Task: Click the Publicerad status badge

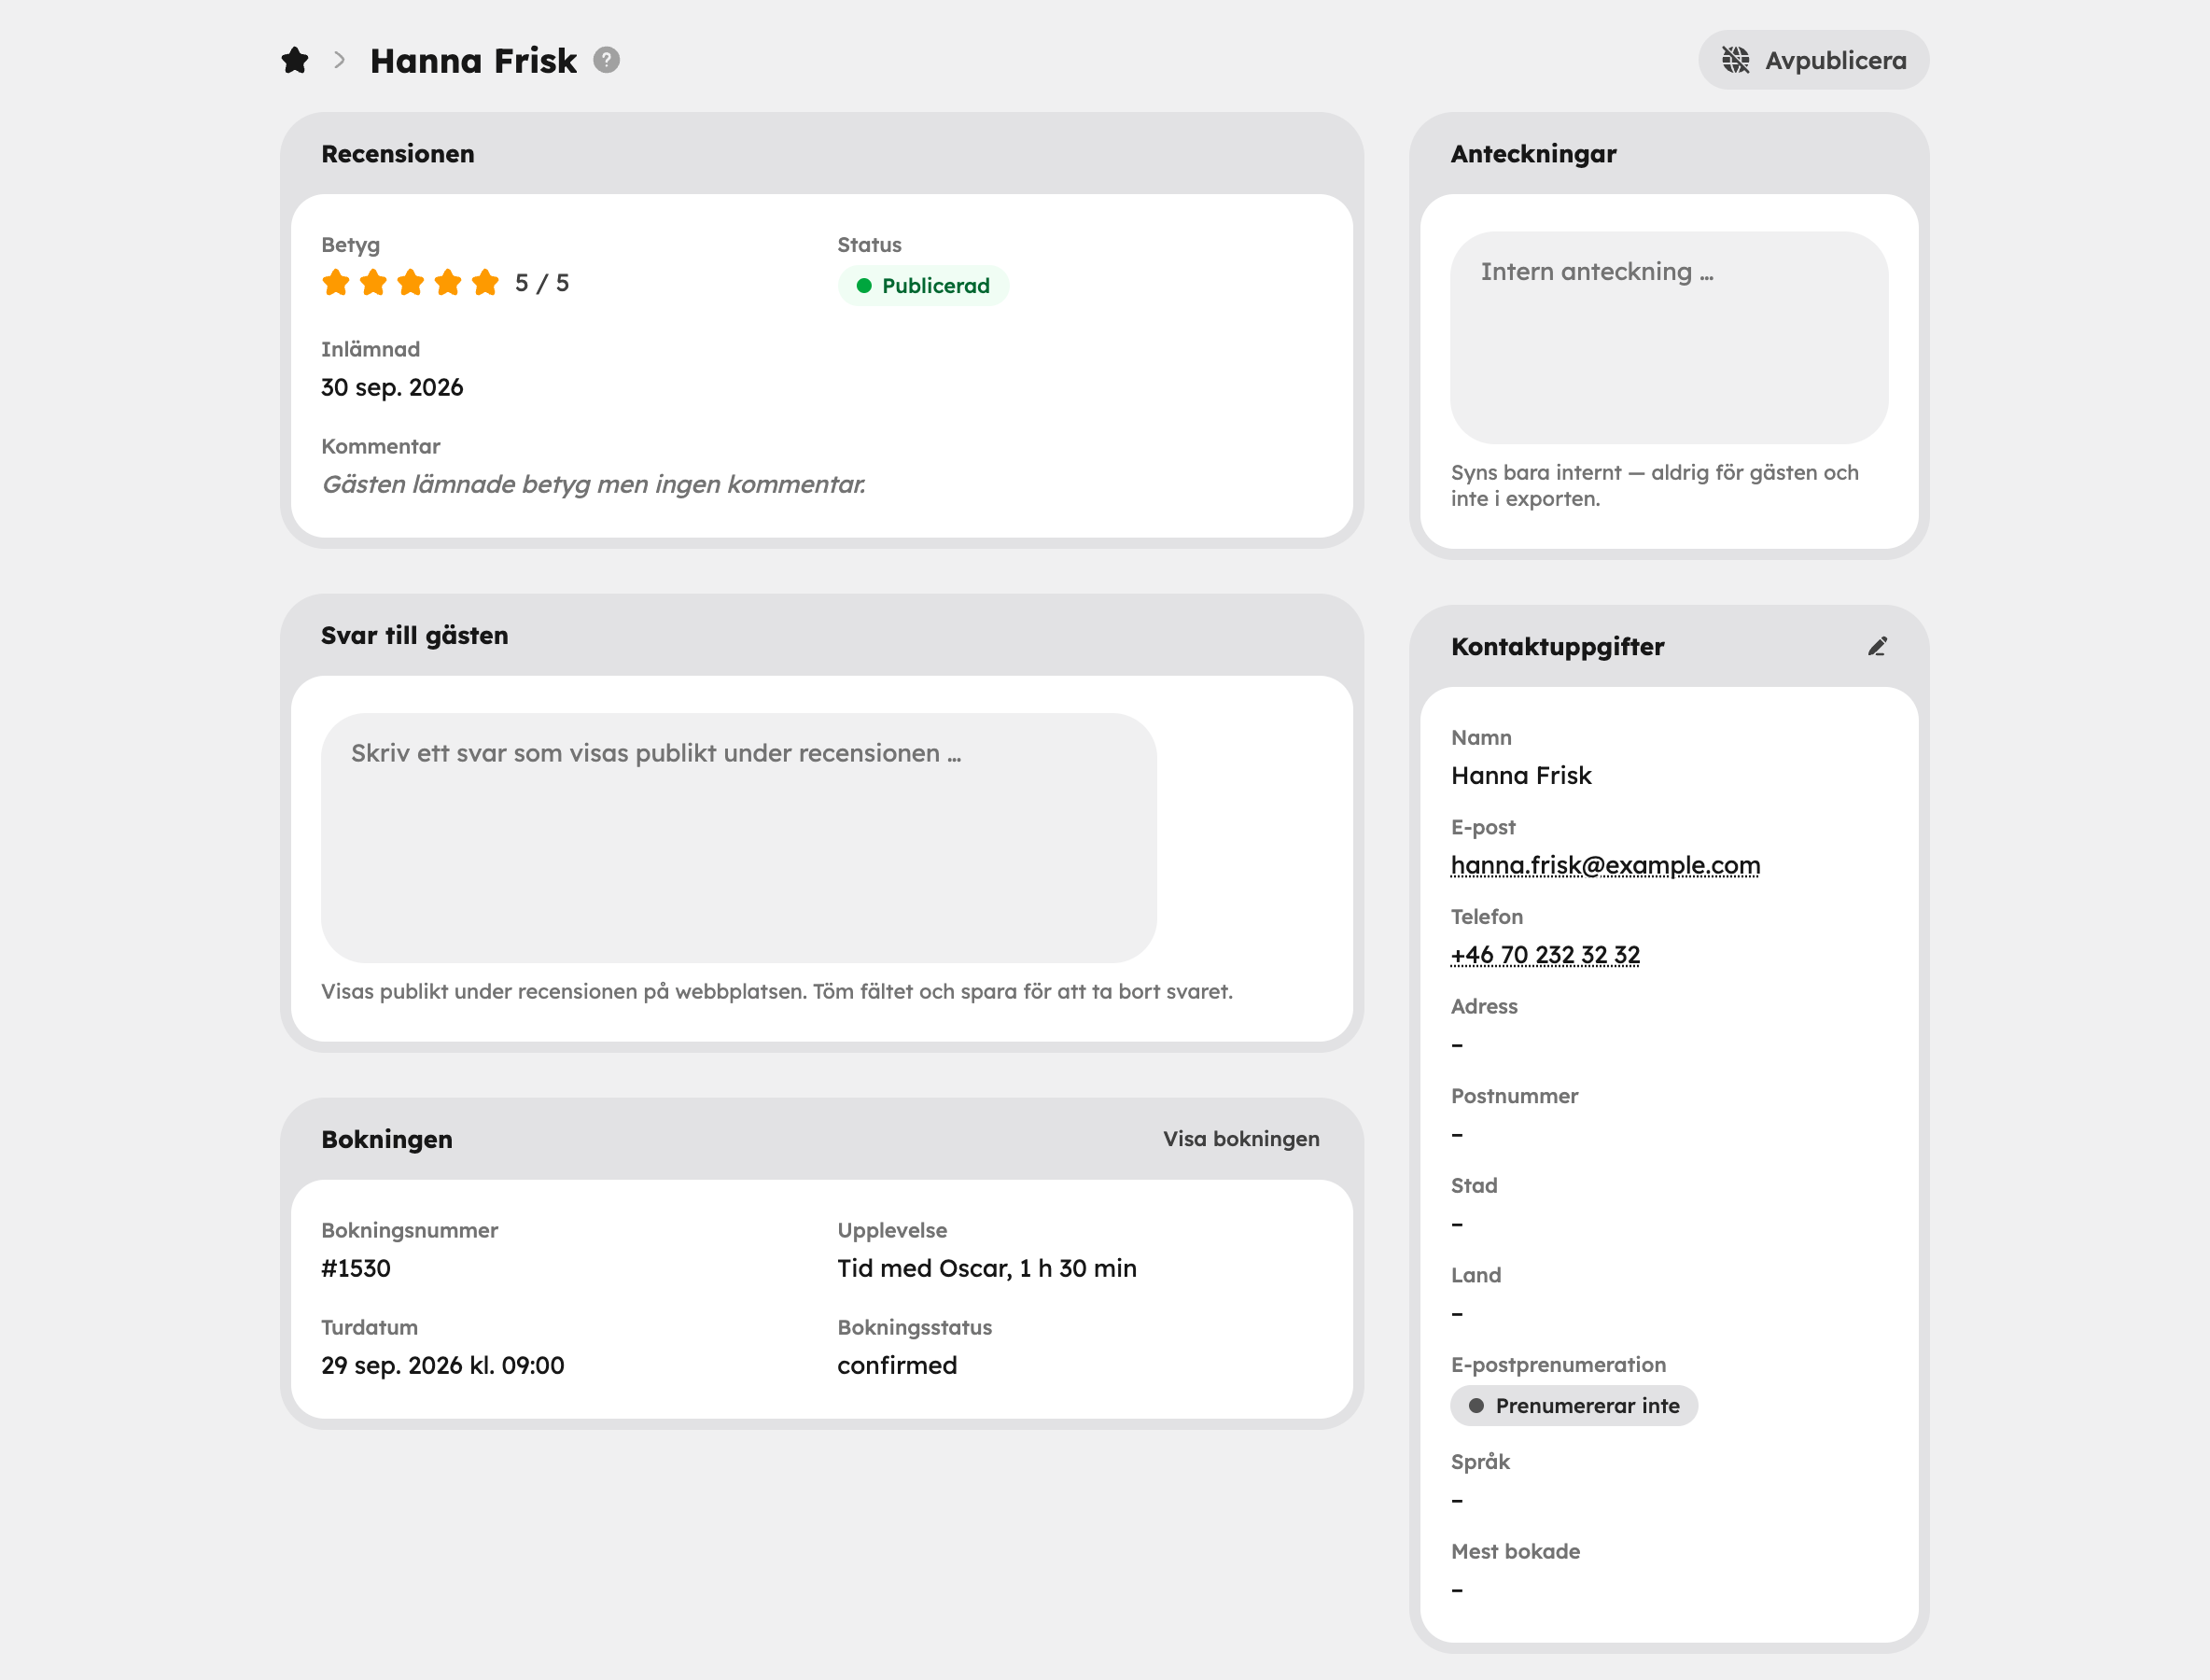Action: click(x=923, y=286)
